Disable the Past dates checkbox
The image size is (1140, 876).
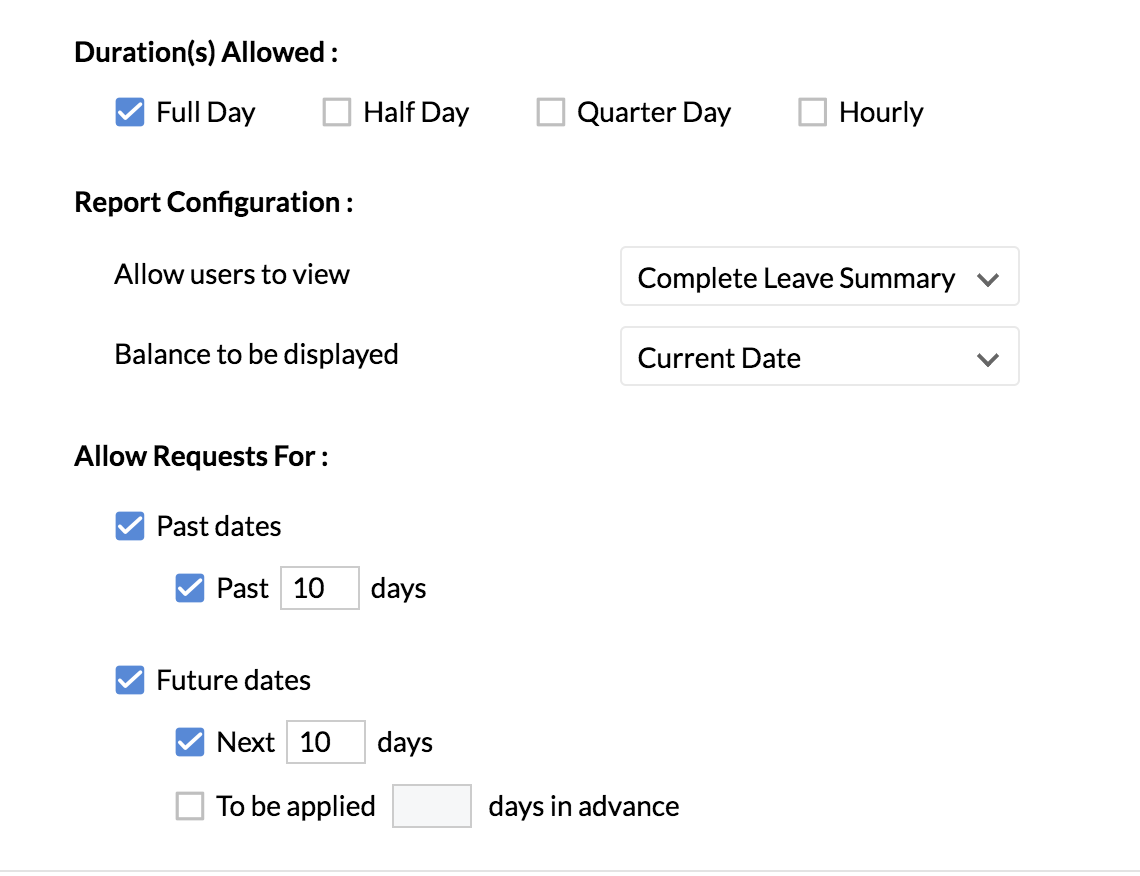point(130,526)
